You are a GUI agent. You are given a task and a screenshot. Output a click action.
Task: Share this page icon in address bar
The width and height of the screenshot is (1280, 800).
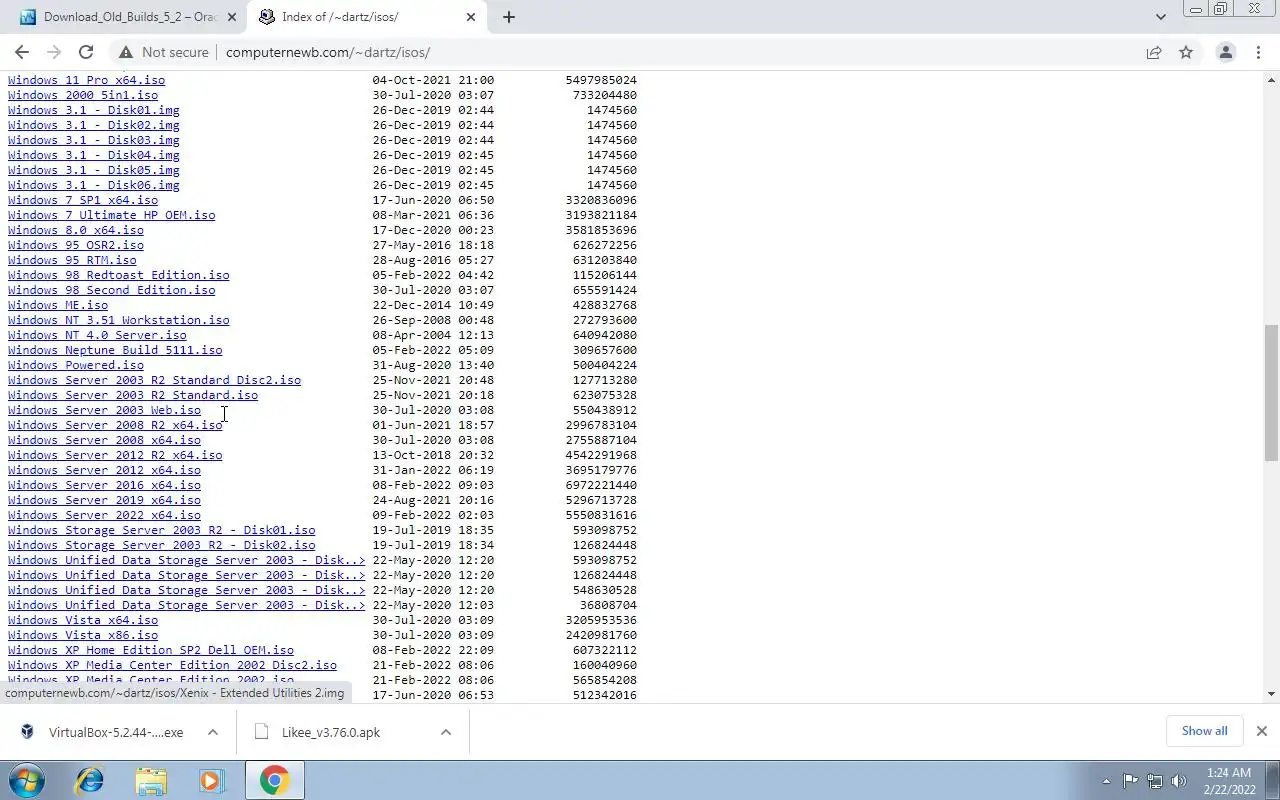1154,52
